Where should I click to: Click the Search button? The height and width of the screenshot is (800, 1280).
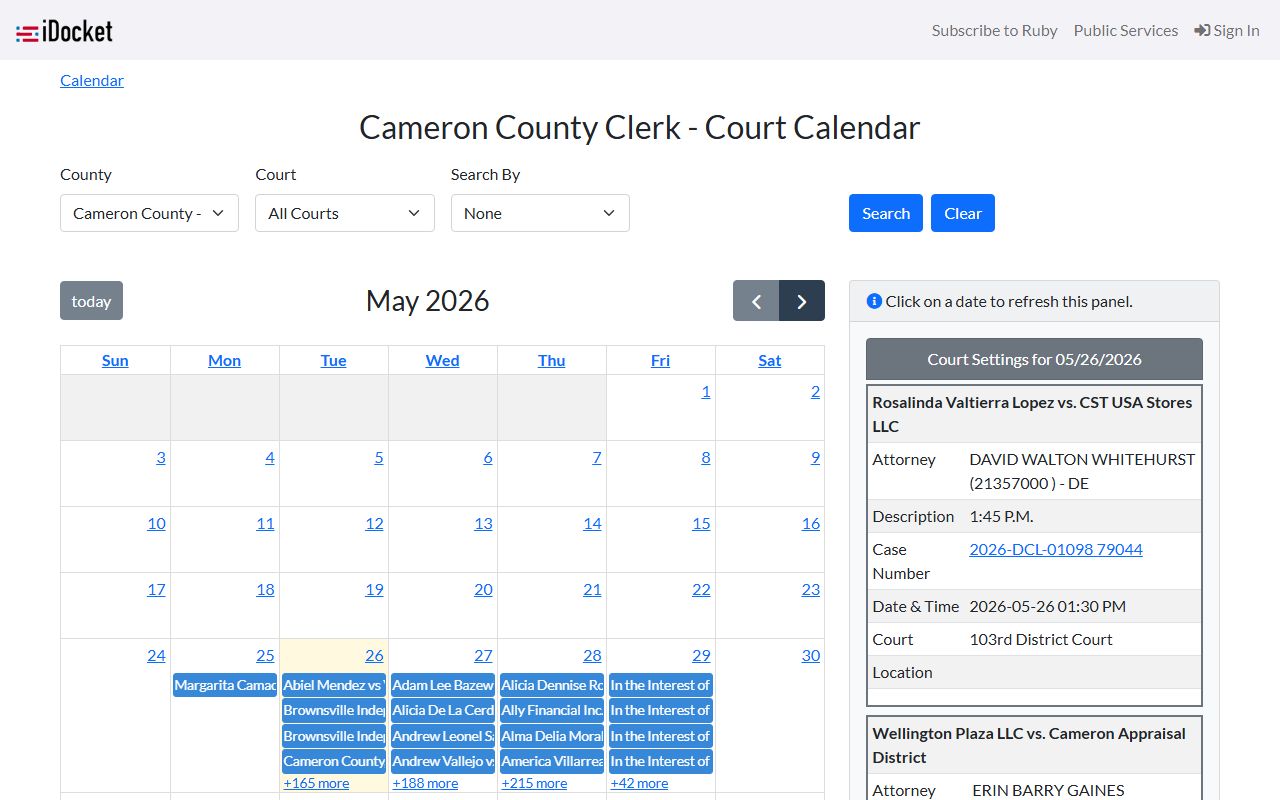[x=886, y=213]
